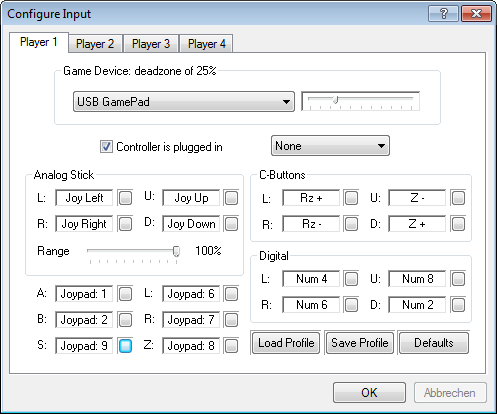The width and height of the screenshot is (497, 414).
Task: Click the B button Joypad: 2 field
Action: pos(84,320)
